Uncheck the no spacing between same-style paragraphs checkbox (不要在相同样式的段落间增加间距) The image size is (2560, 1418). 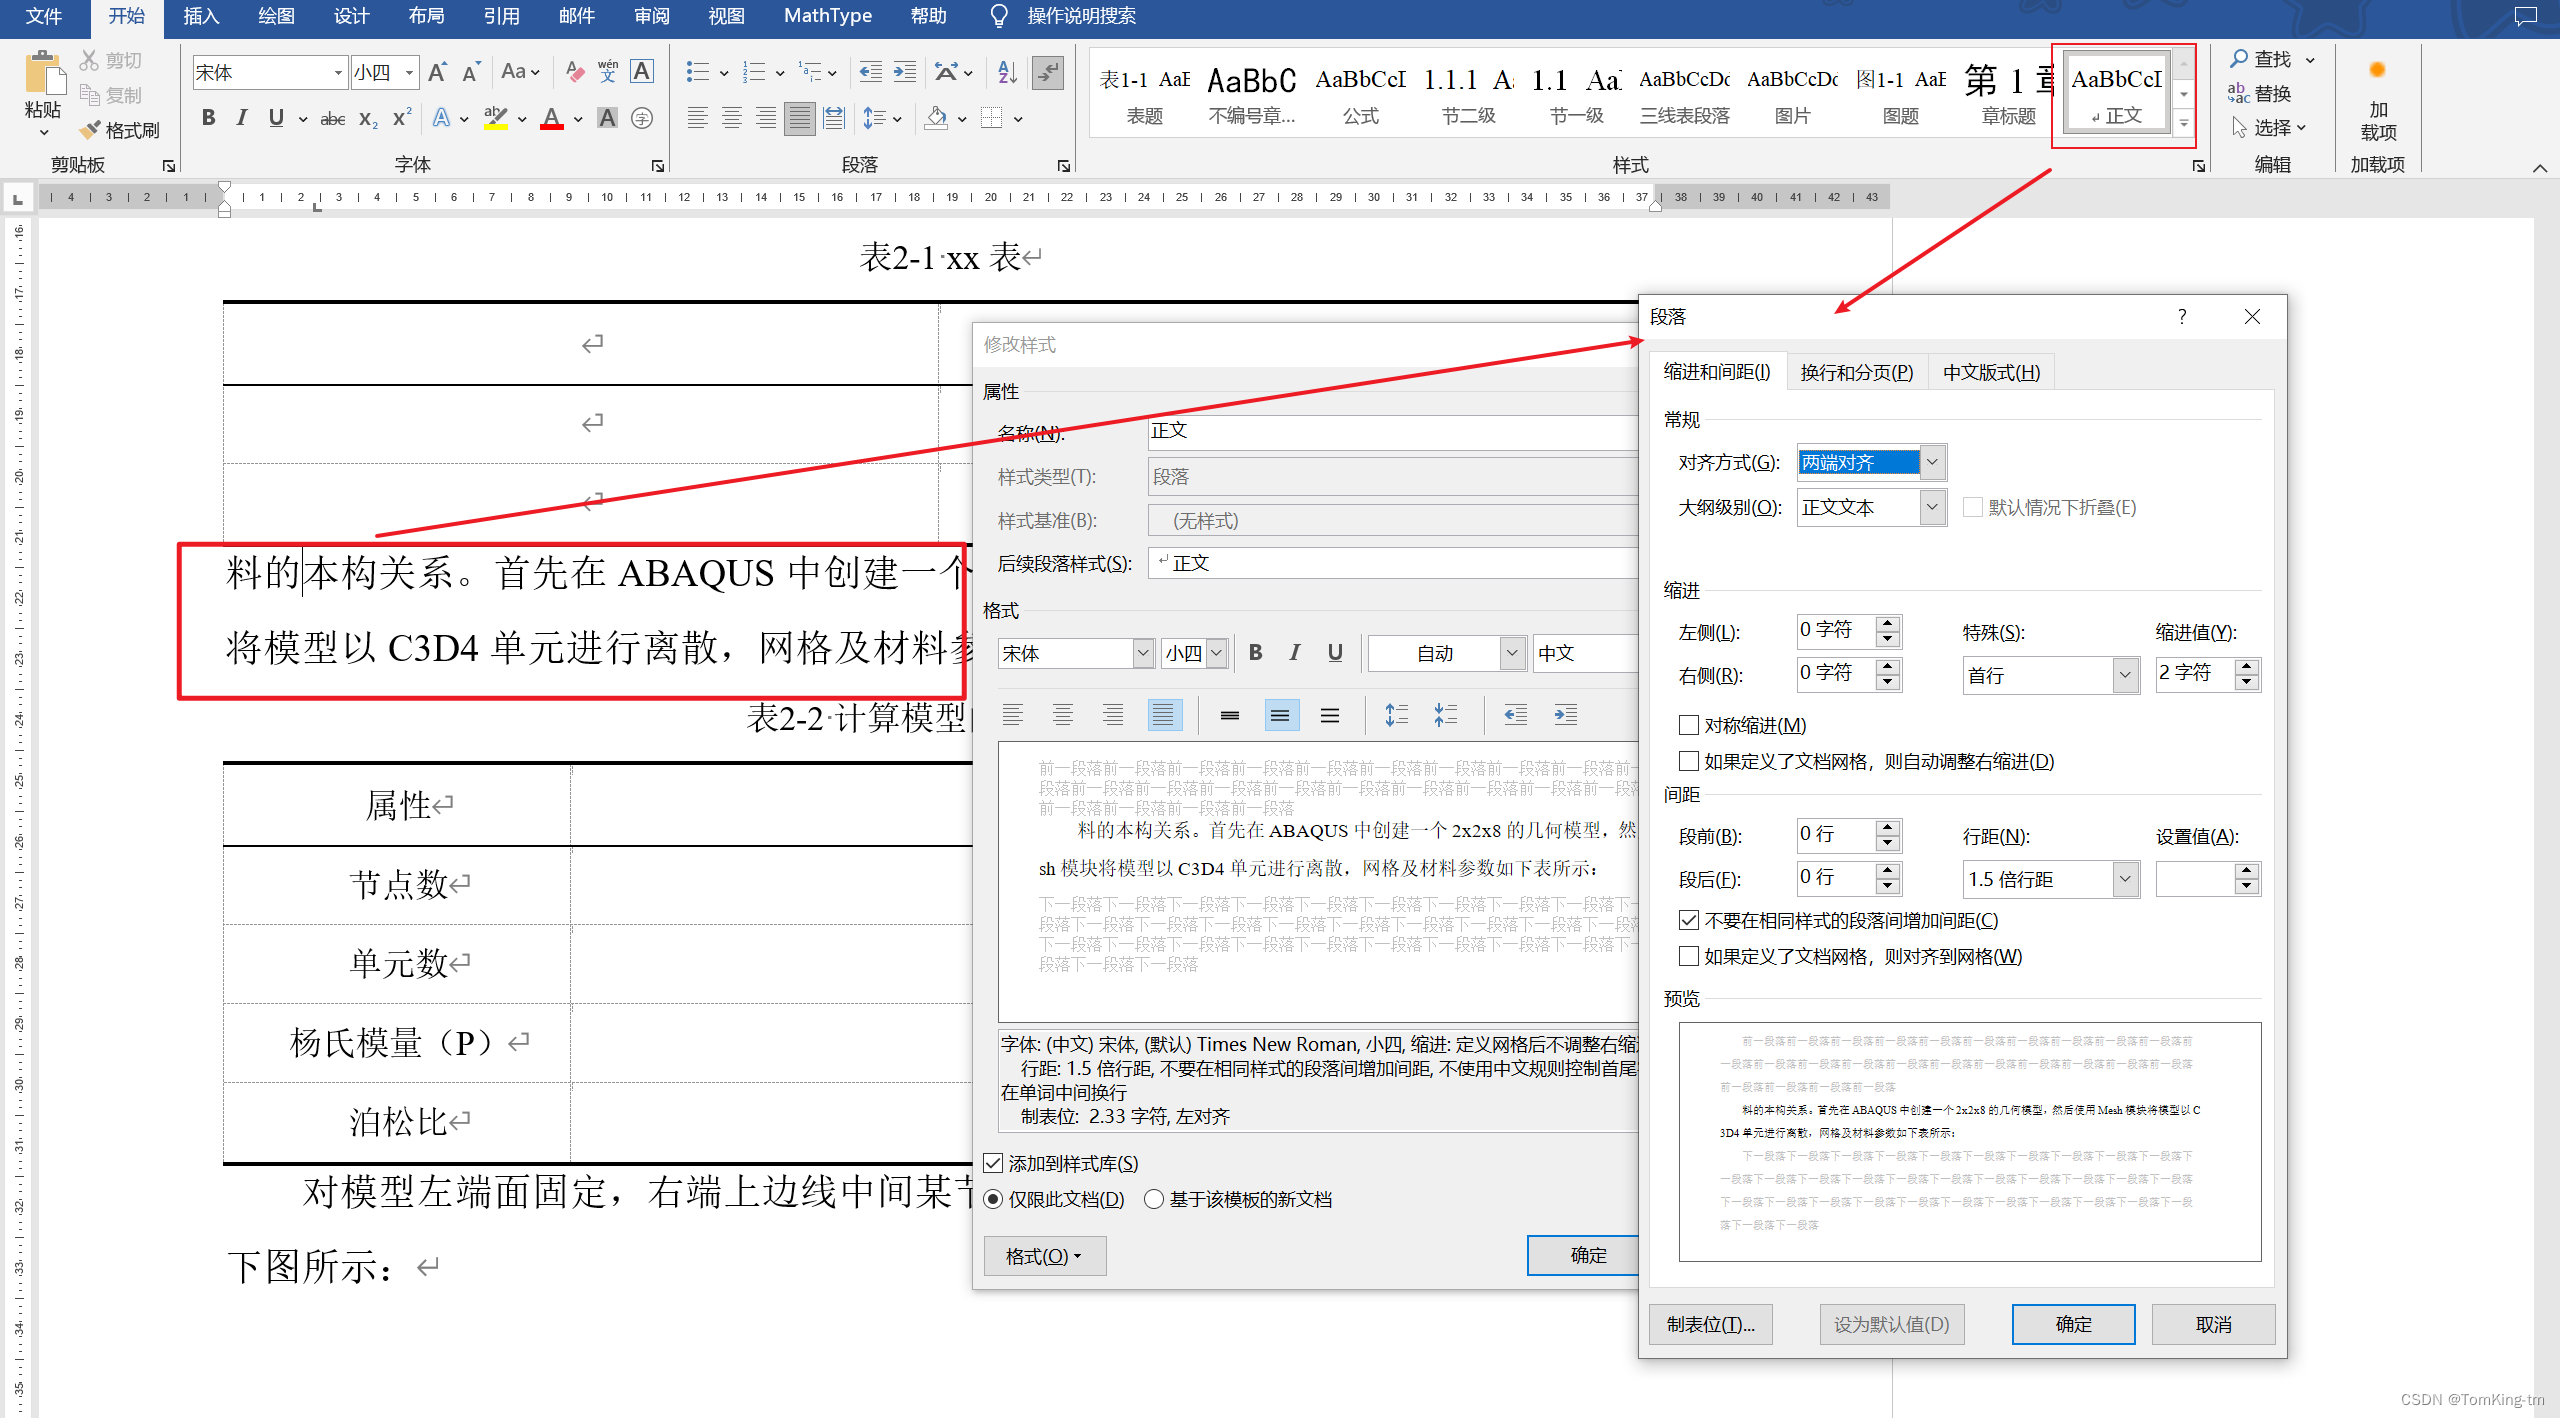[1689, 920]
